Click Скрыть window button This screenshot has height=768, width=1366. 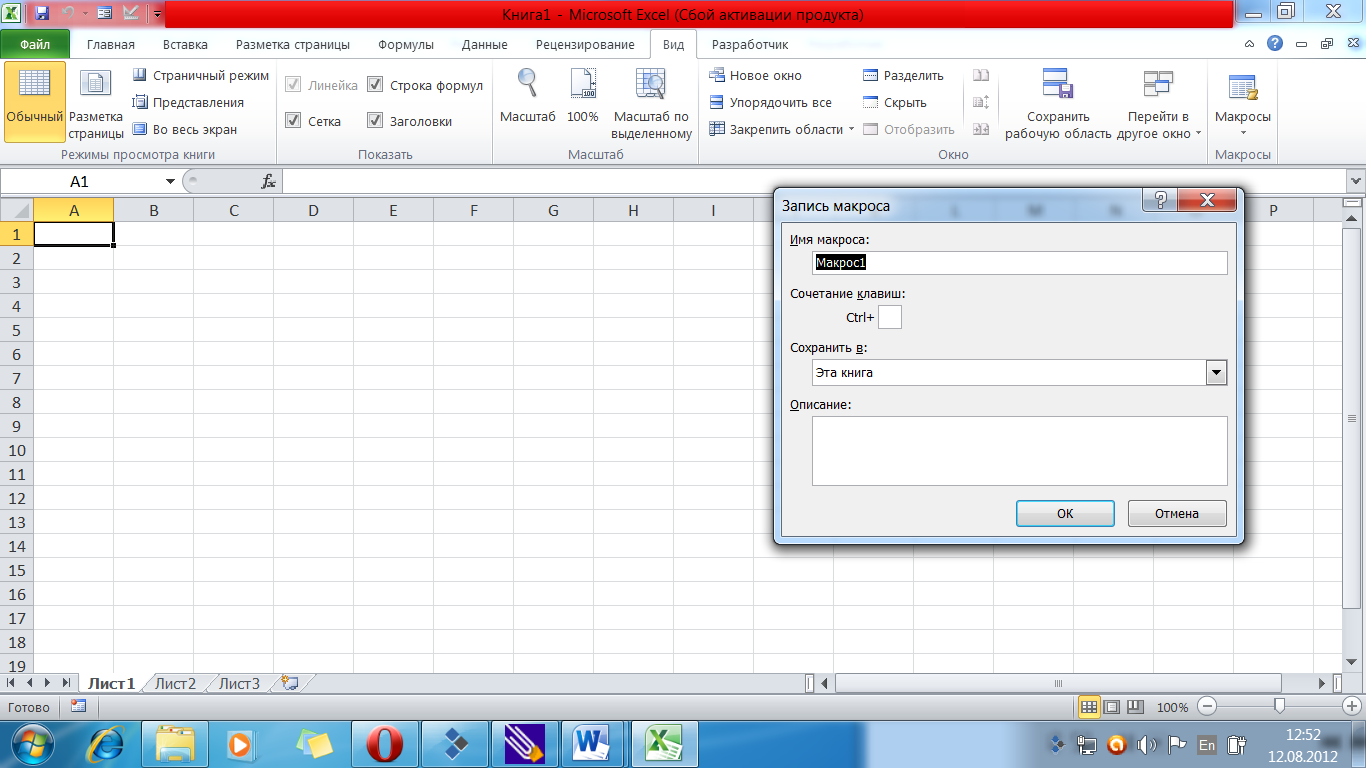894,102
